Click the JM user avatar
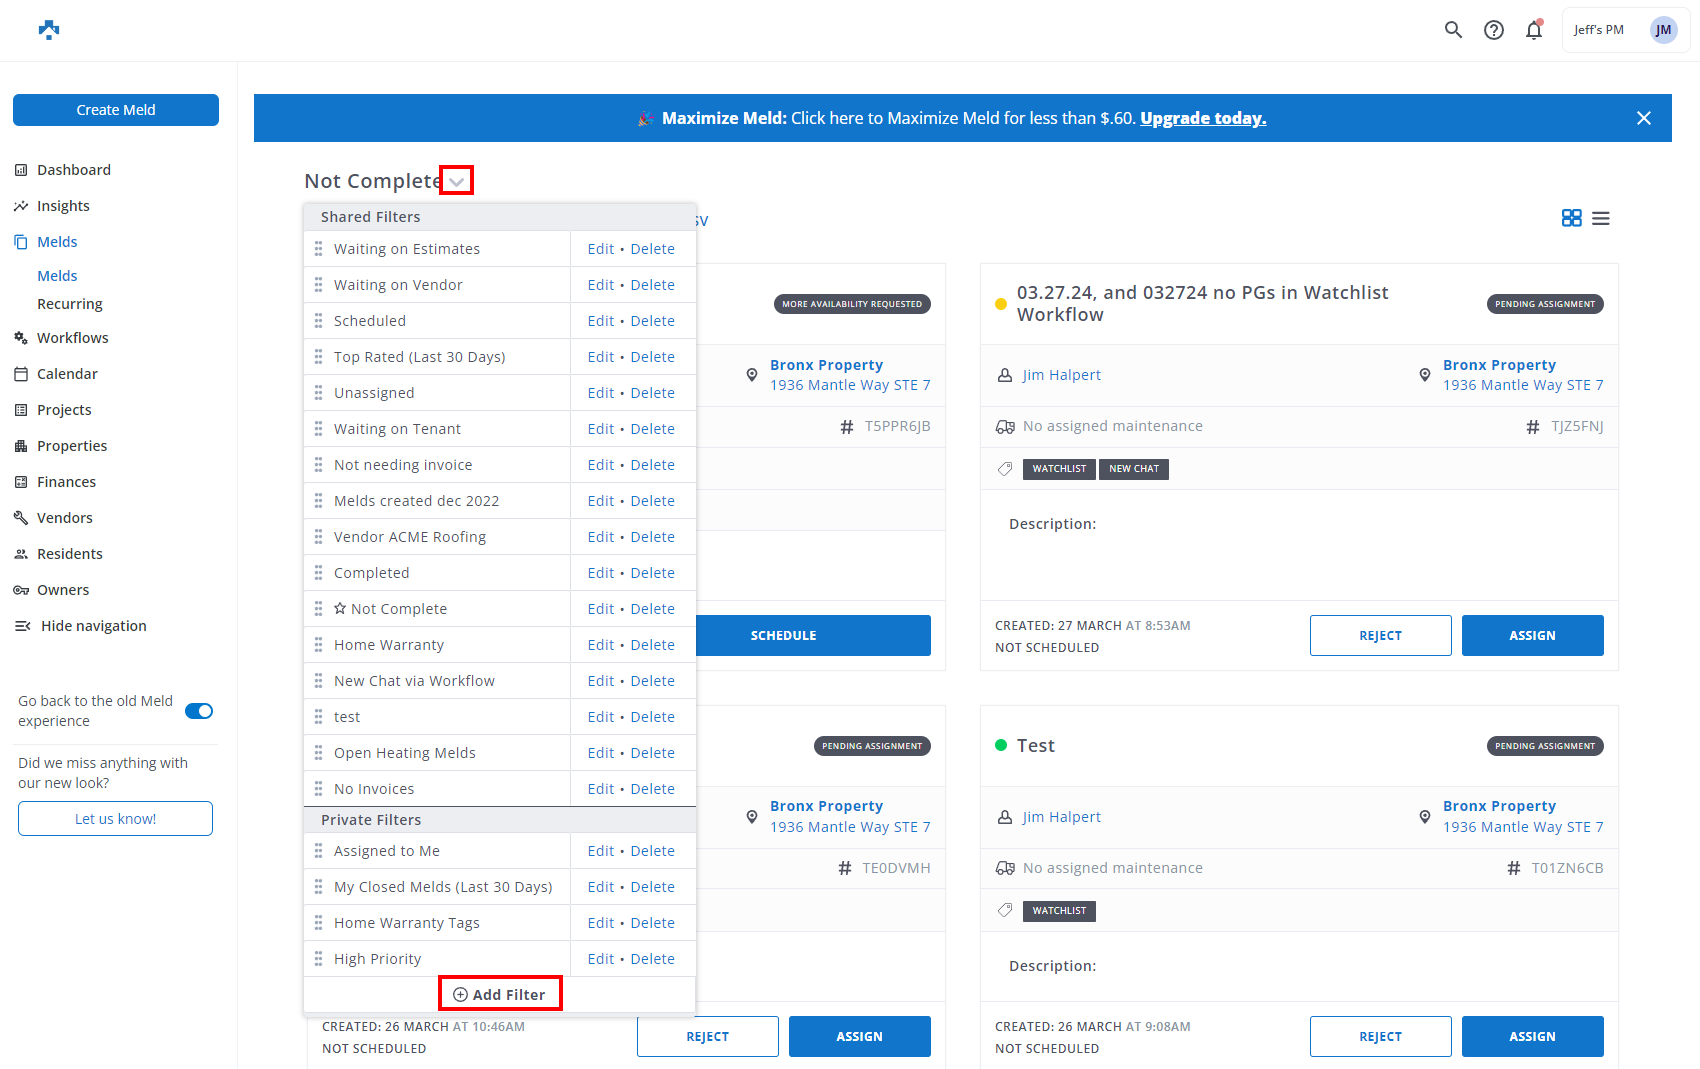 [x=1663, y=30]
